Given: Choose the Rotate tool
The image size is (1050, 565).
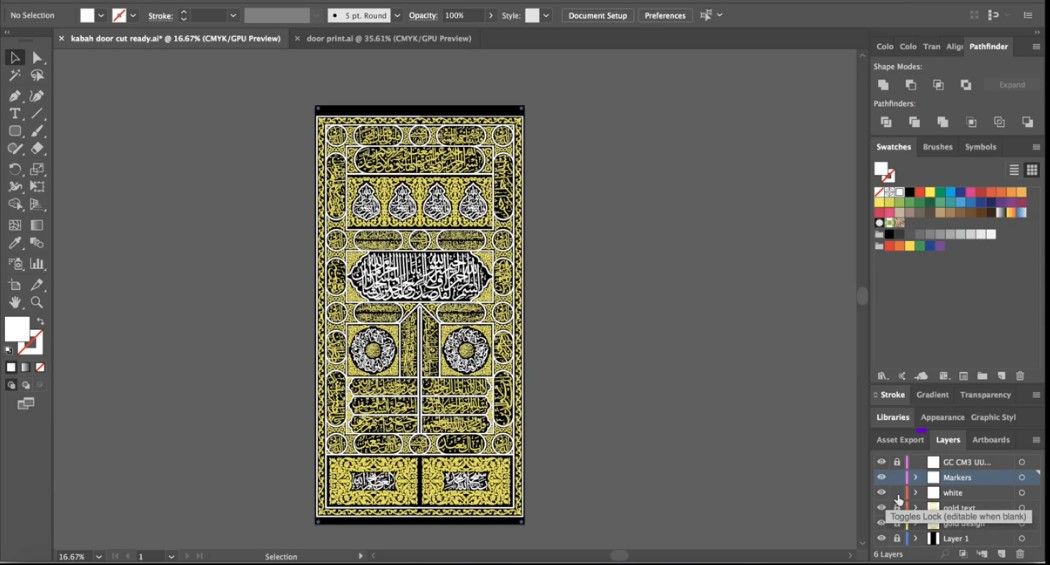Looking at the screenshot, I should [15, 169].
